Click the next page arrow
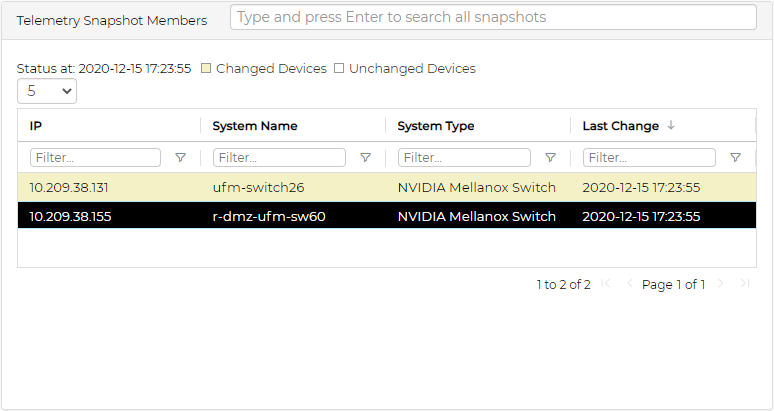This screenshot has width=774, height=411. click(x=720, y=285)
